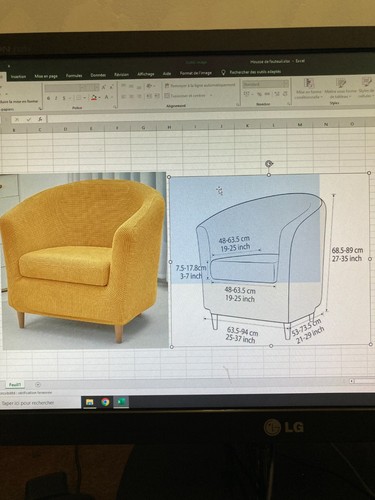Click the Borders icon
375x500 pixels.
(x=78, y=98)
